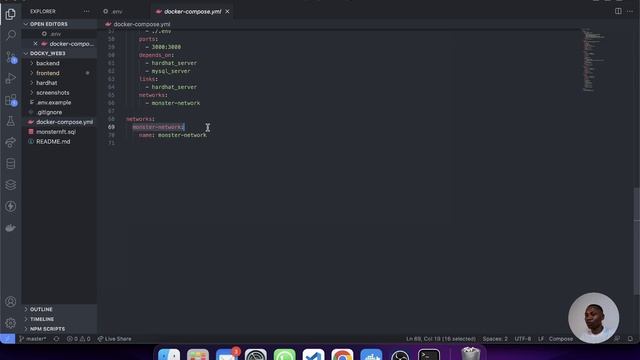The width and height of the screenshot is (640, 360).
Task: Change end of line via LF
Action: tap(541, 339)
